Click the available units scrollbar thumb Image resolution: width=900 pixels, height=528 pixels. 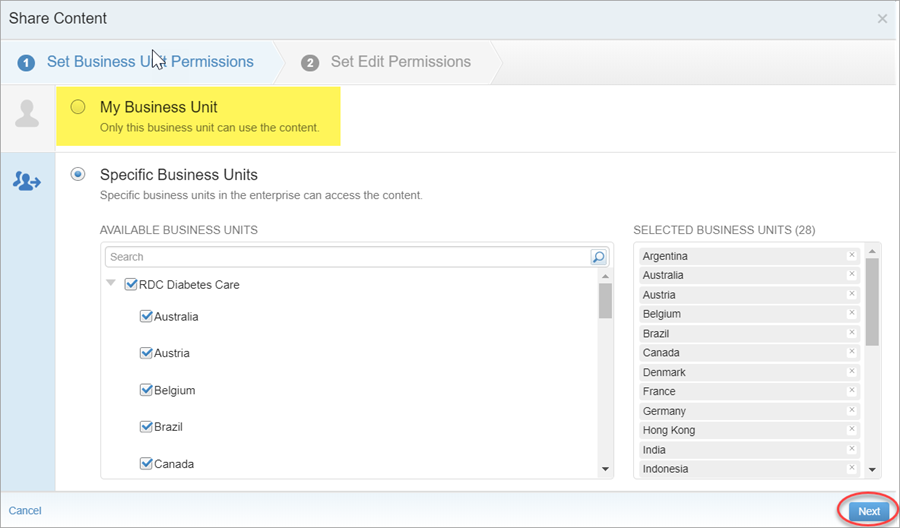coord(605,301)
